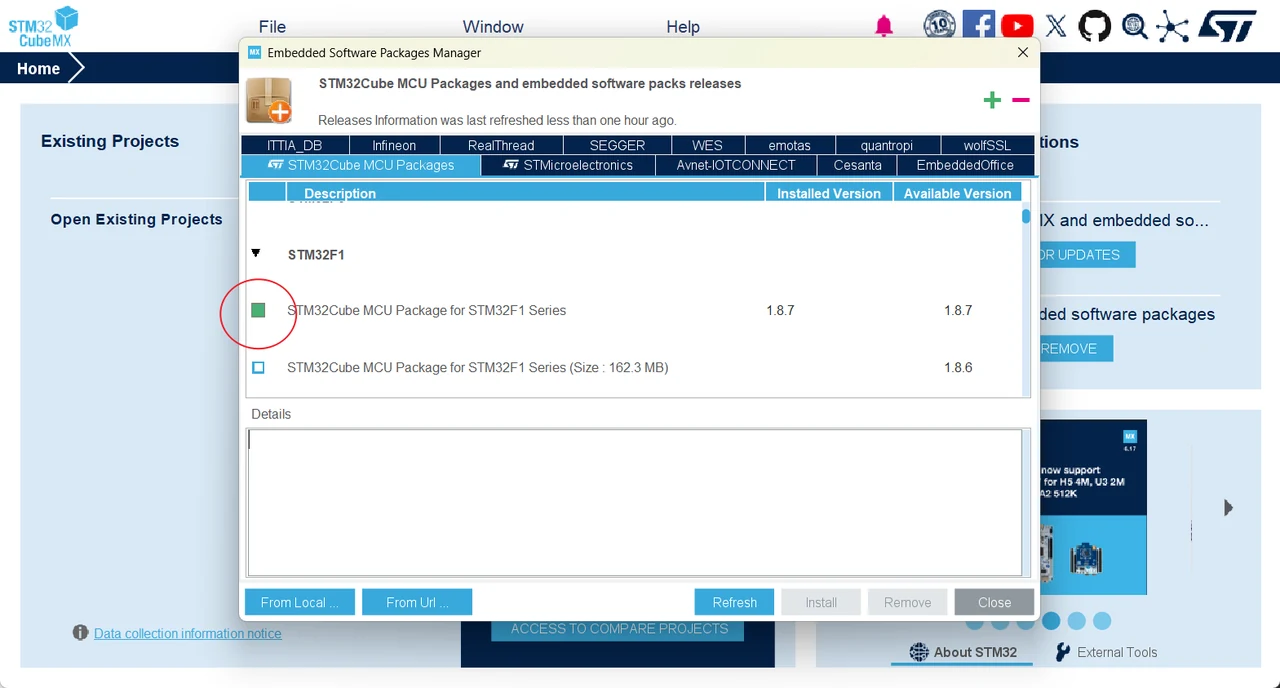Open the Facebook icon link
This screenshot has height=688, width=1280.
978,25
